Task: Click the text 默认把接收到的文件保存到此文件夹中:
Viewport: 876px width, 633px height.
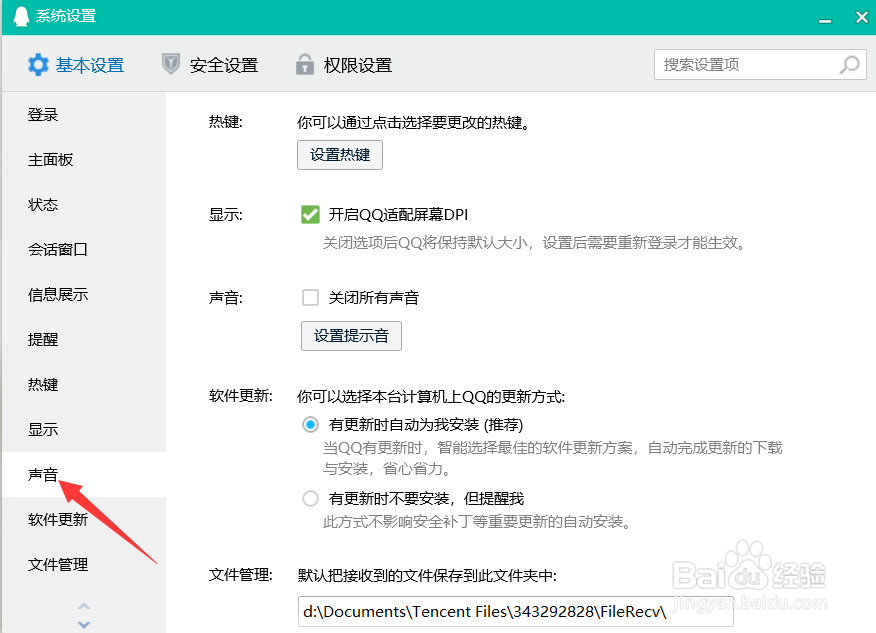Action: (427, 575)
